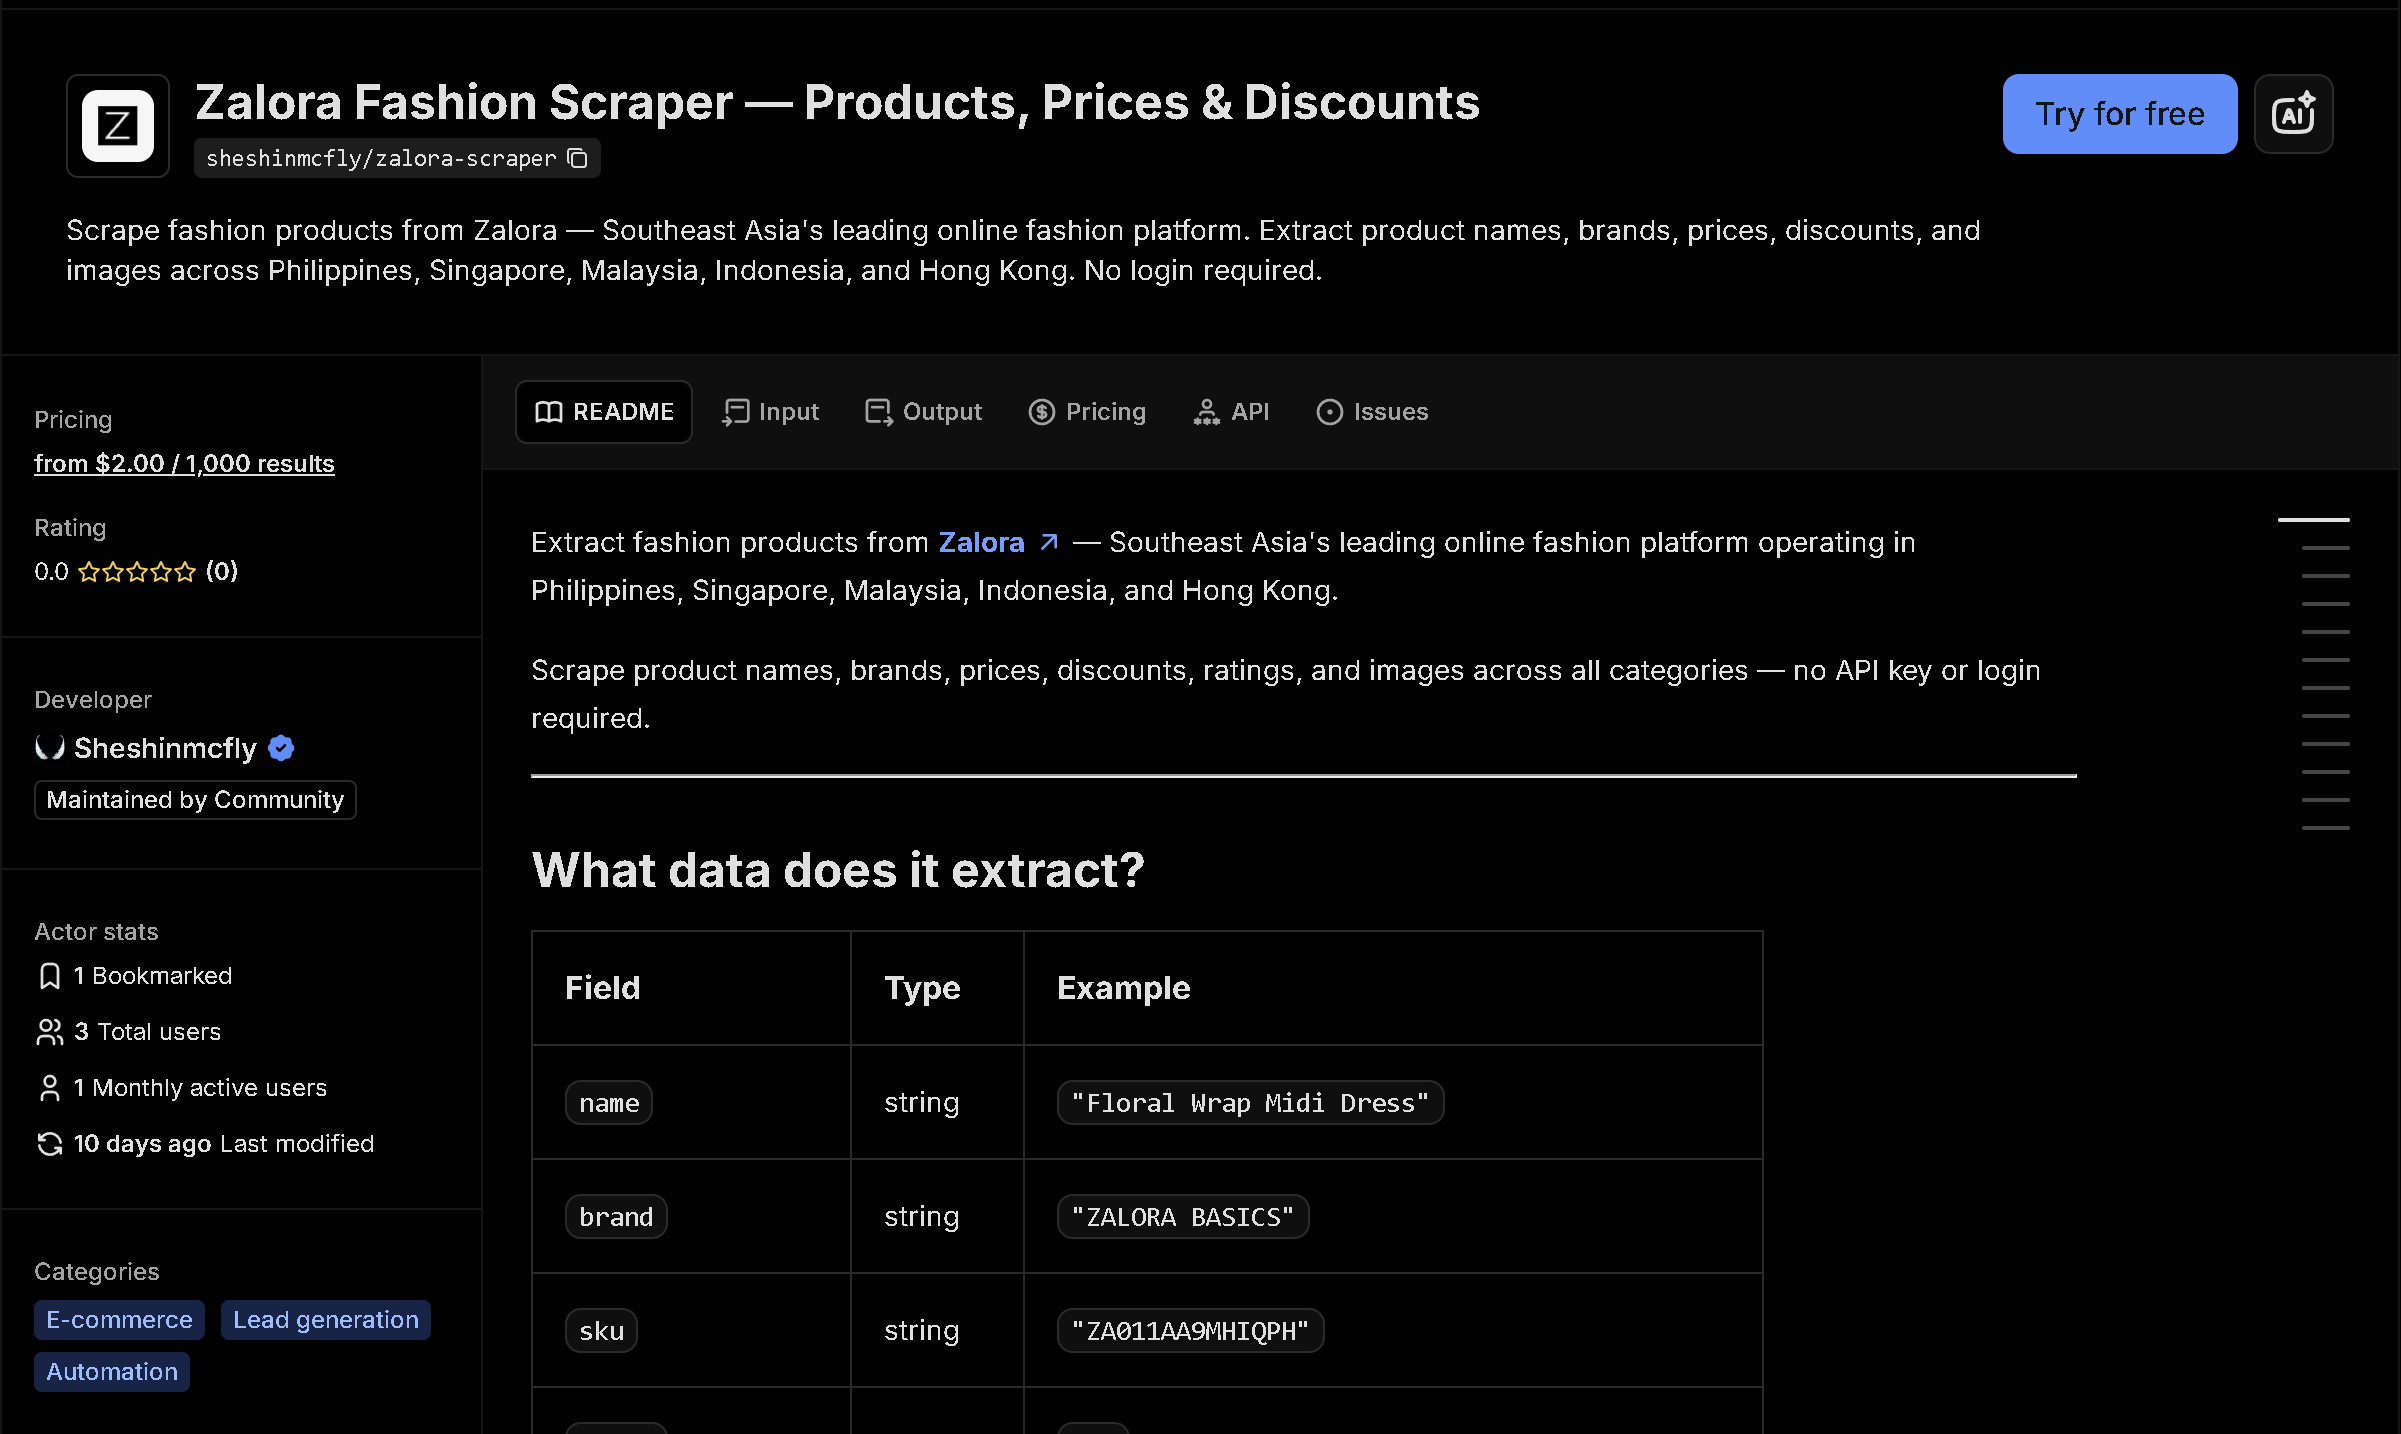Click the What data does it extract? heading
Viewport: 2401px width, 1434px height.
click(838, 870)
